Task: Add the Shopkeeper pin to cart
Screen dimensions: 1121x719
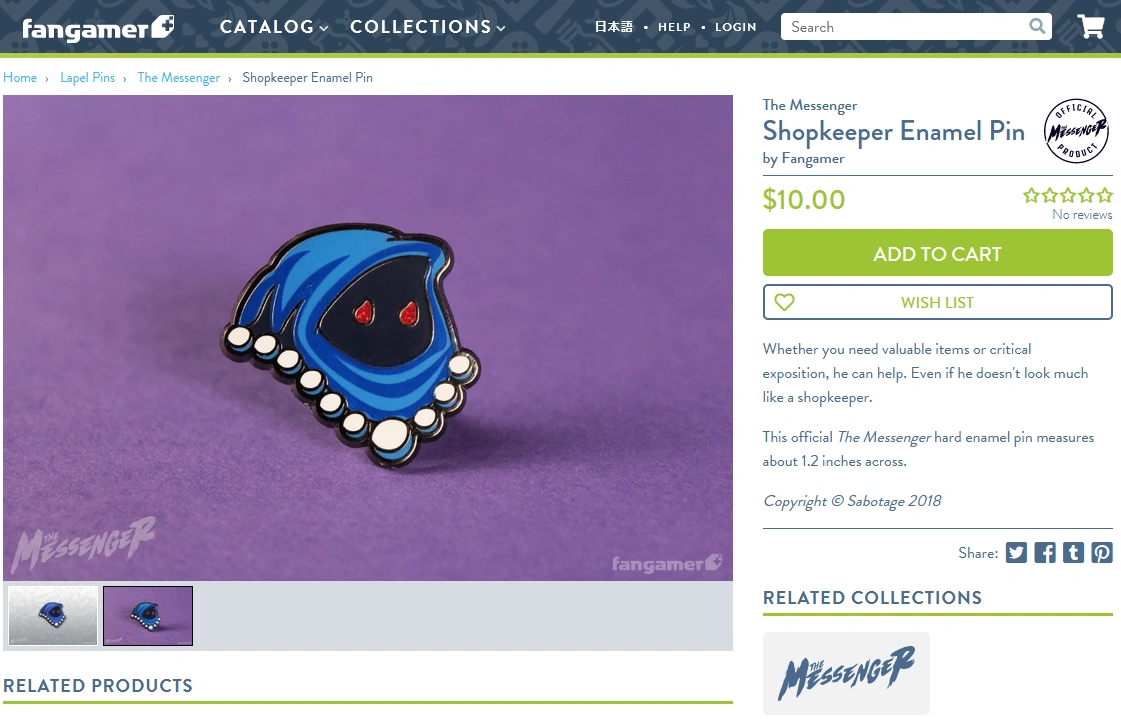Action: (937, 253)
